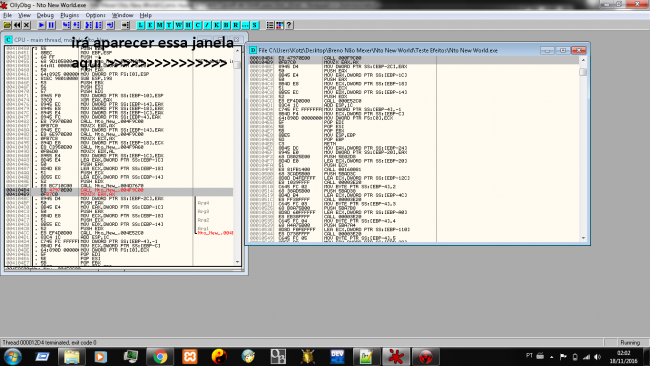Open the Plugins menu
650x366 pixels.
tap(70, 15)
